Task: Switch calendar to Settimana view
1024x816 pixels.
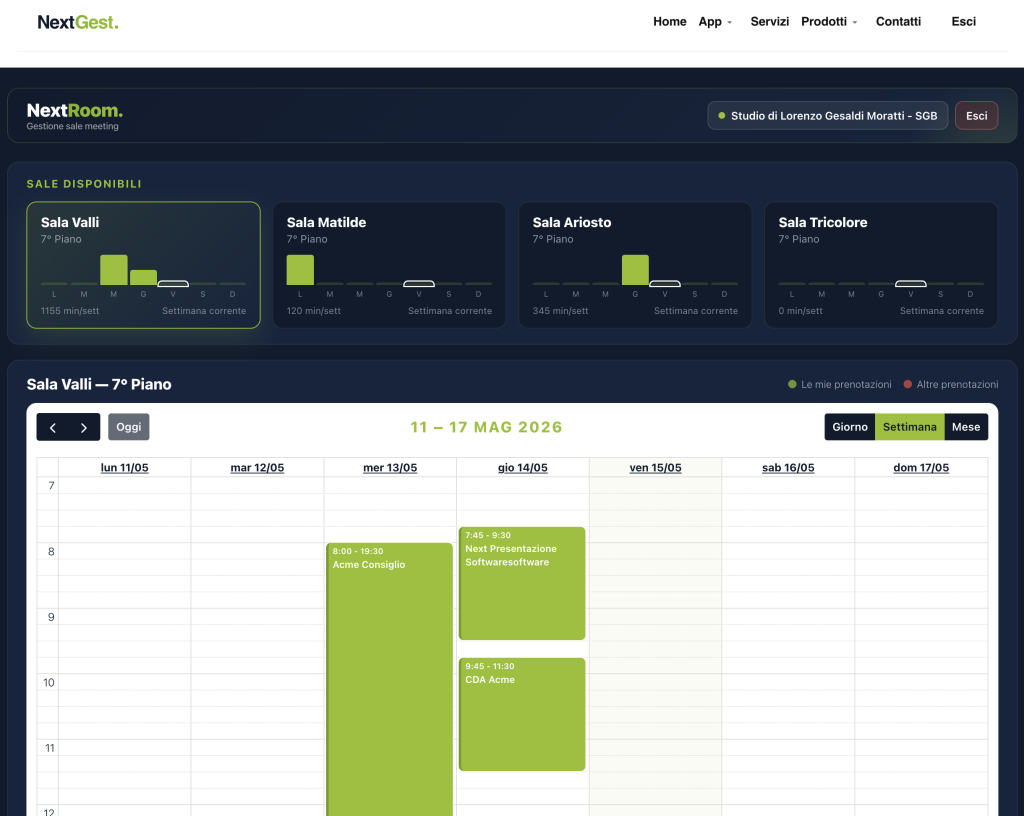Action: [909, 427]
